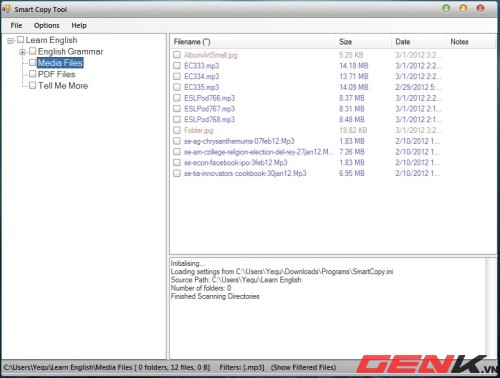Collapse the Learn English tree node
Screen dimensions: 500x378
[x=11, y=41]
